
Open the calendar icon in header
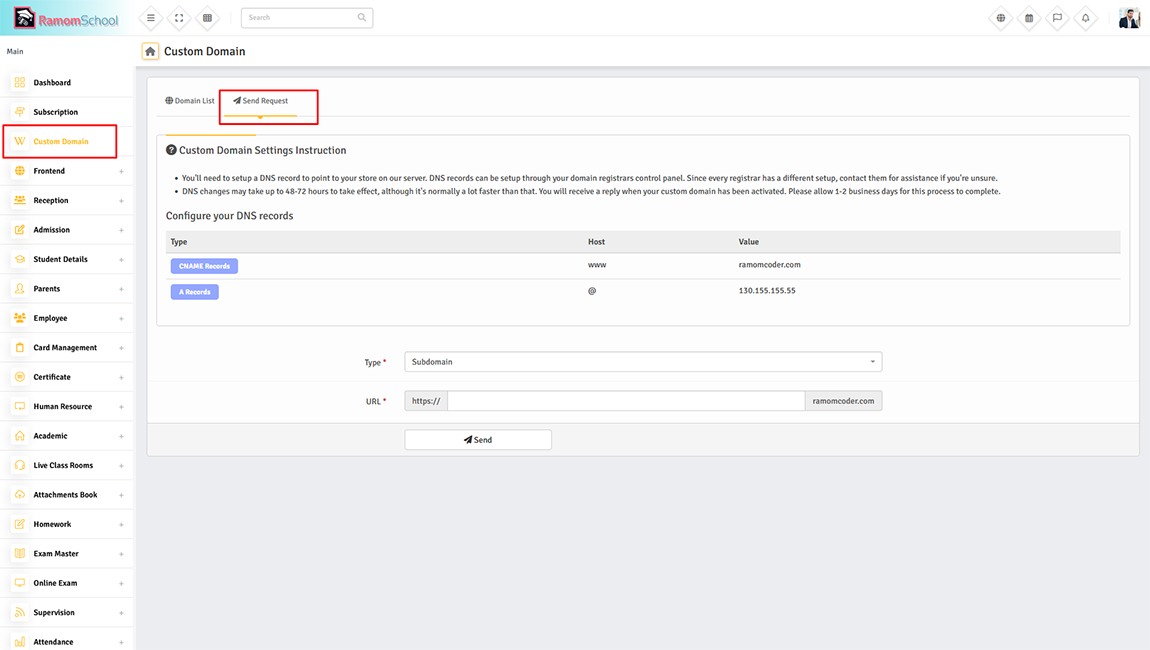[x=1029, y=18]
